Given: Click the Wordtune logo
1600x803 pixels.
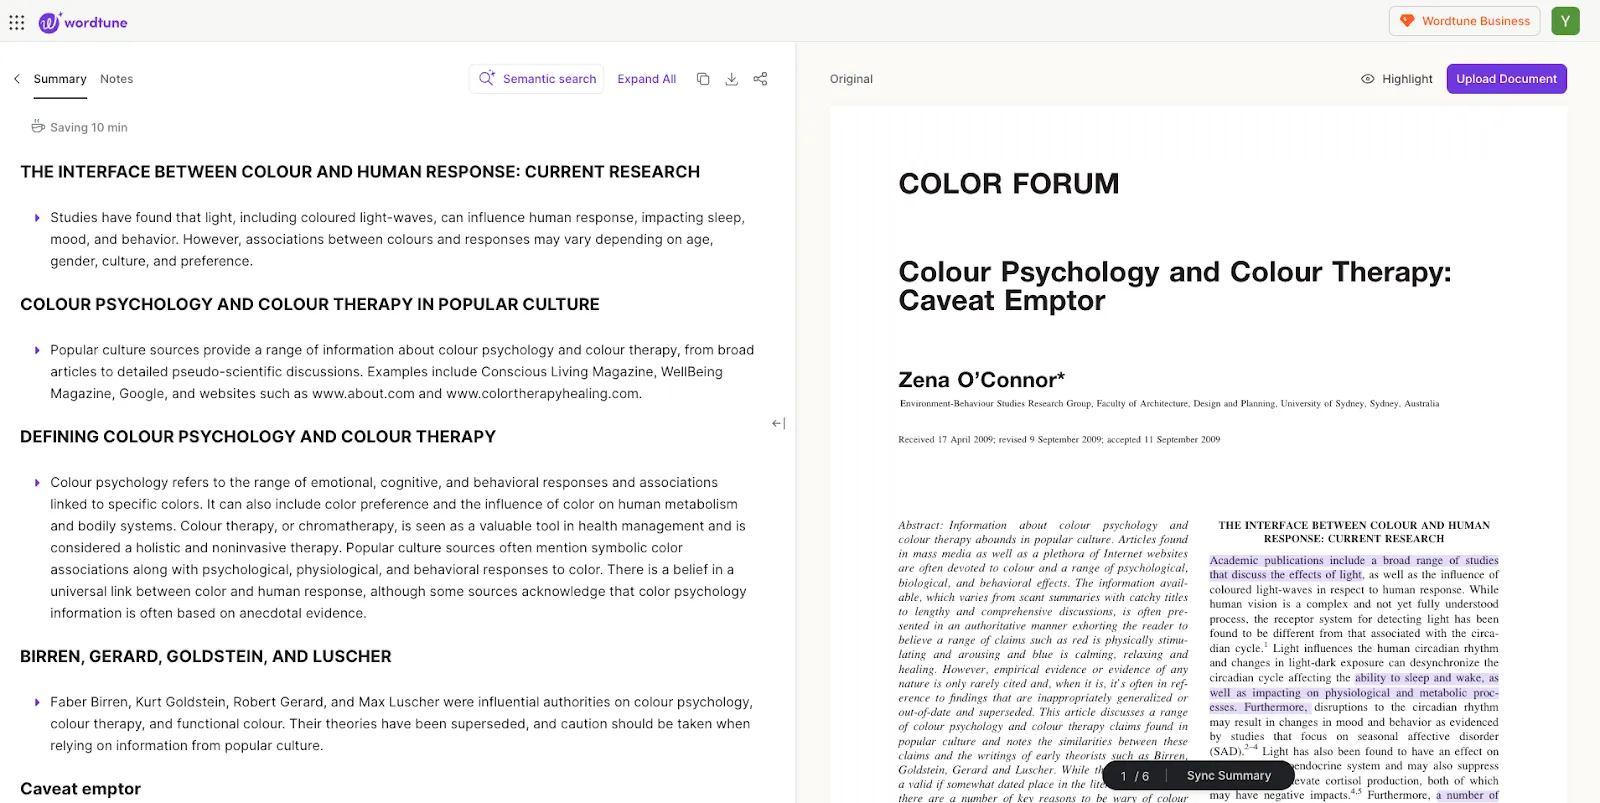Looking at the screenshot, I should pyautogui.click(x=83, y=22).
